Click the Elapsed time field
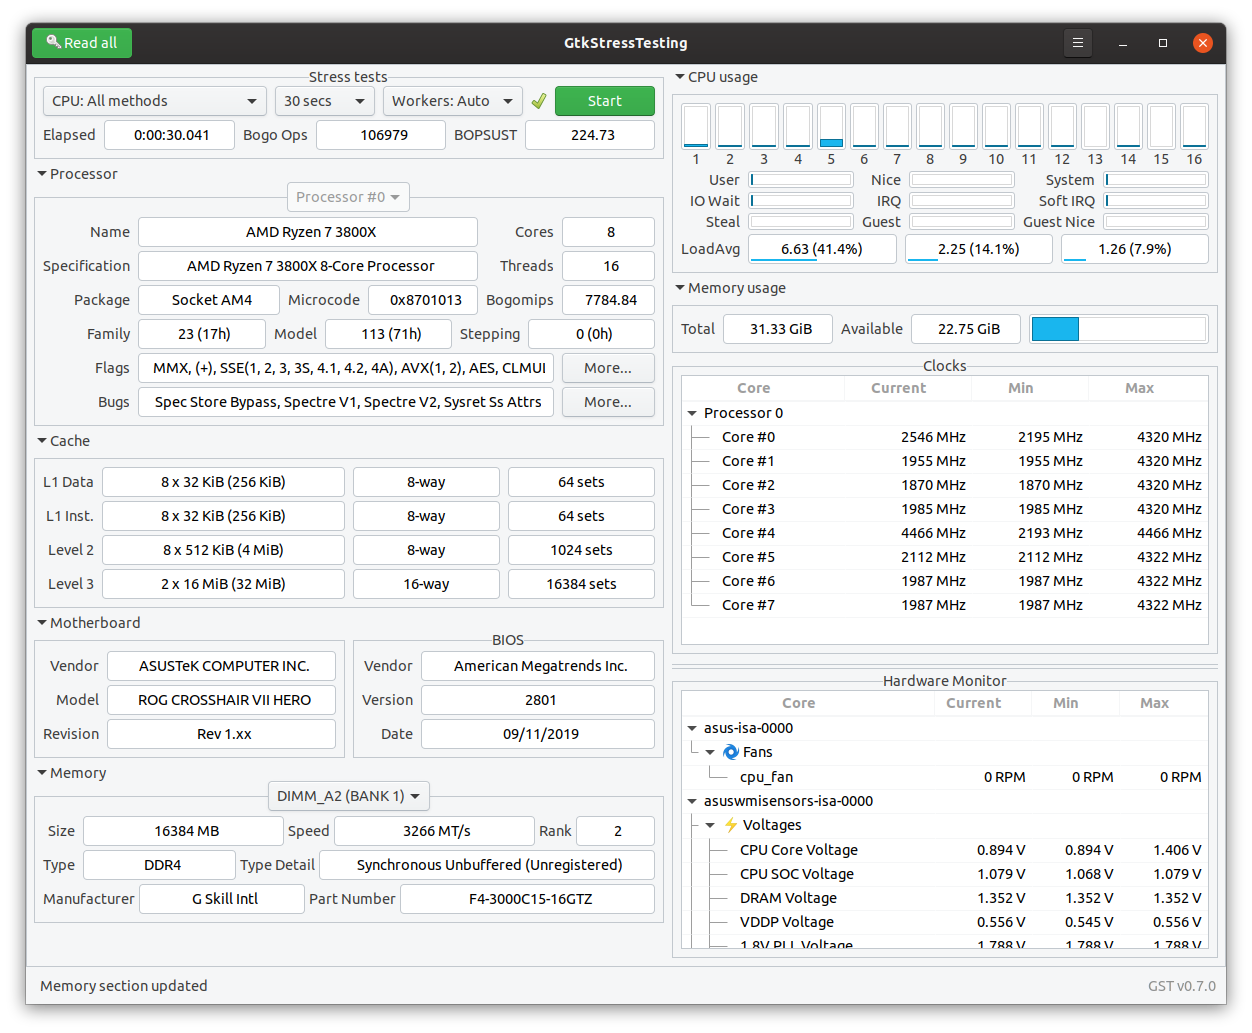The image size is (1252, 1033). click(170, 135)
